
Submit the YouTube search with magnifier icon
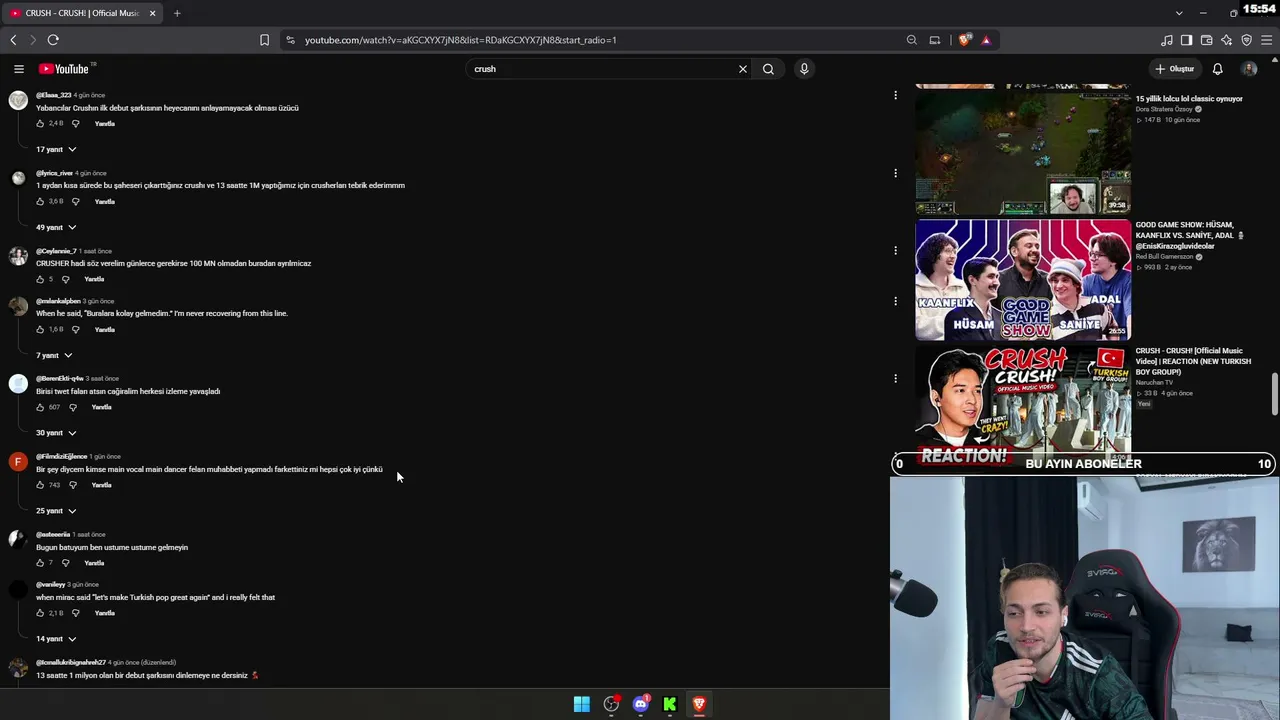point(768,69)
